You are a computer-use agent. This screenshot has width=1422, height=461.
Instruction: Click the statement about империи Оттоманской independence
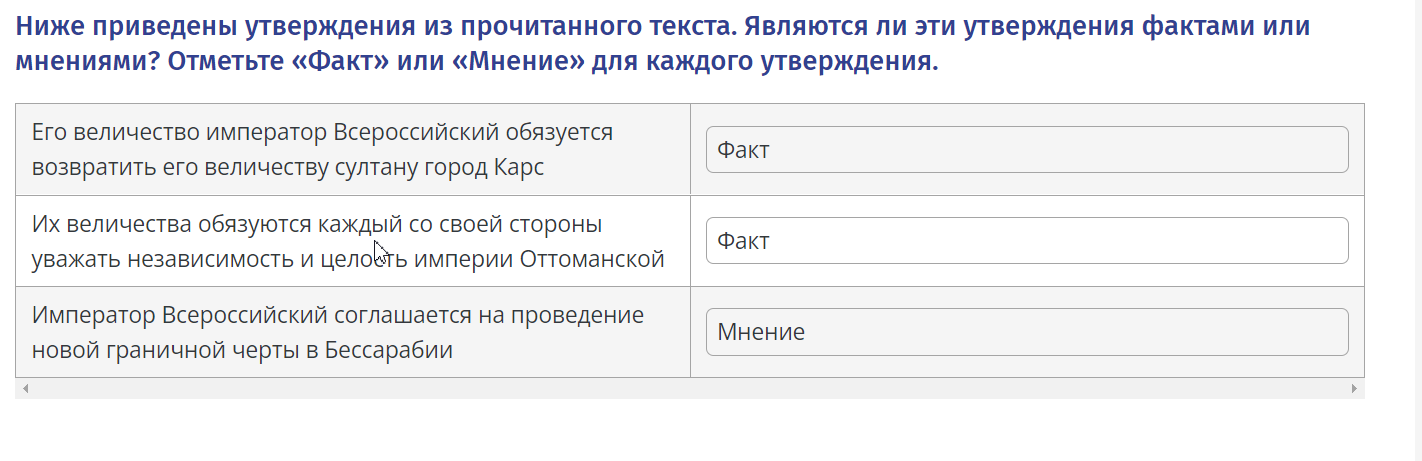coord(348,241)
